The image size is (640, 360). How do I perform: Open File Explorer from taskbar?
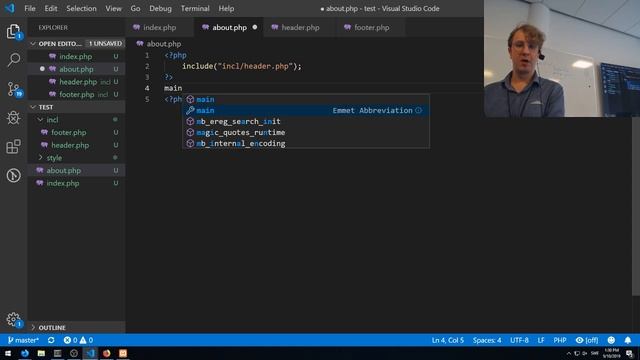pos(41,353)
